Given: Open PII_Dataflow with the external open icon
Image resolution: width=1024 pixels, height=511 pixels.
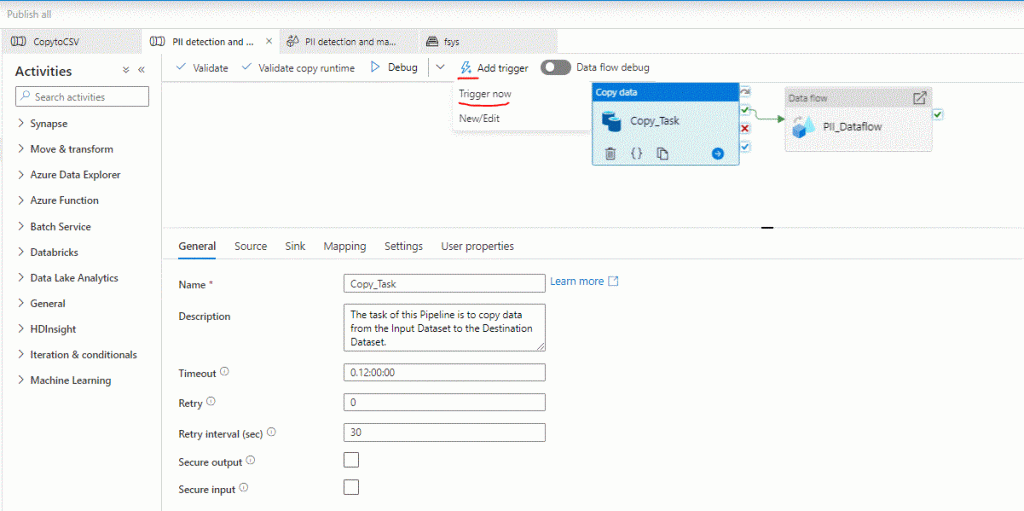Looking at the screenshot, I should tap(919, 98).
